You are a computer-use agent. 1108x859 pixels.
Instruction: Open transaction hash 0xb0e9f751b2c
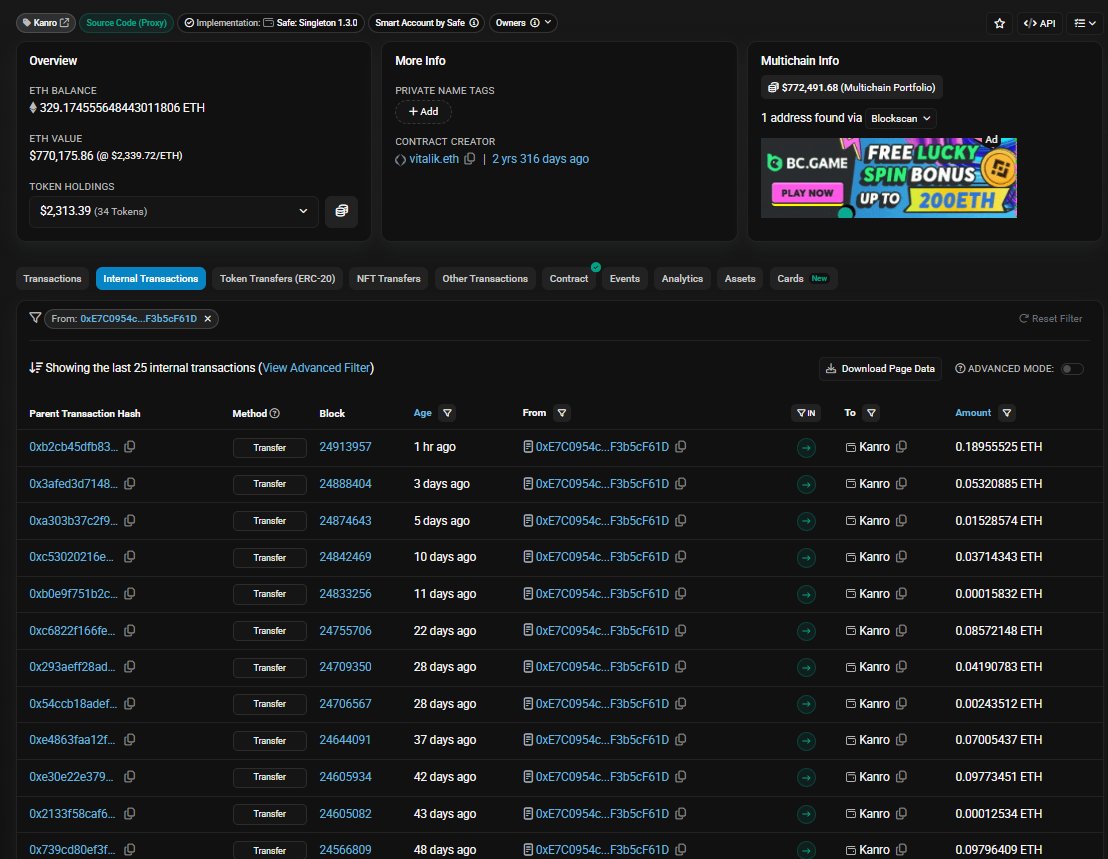point(73,594)
